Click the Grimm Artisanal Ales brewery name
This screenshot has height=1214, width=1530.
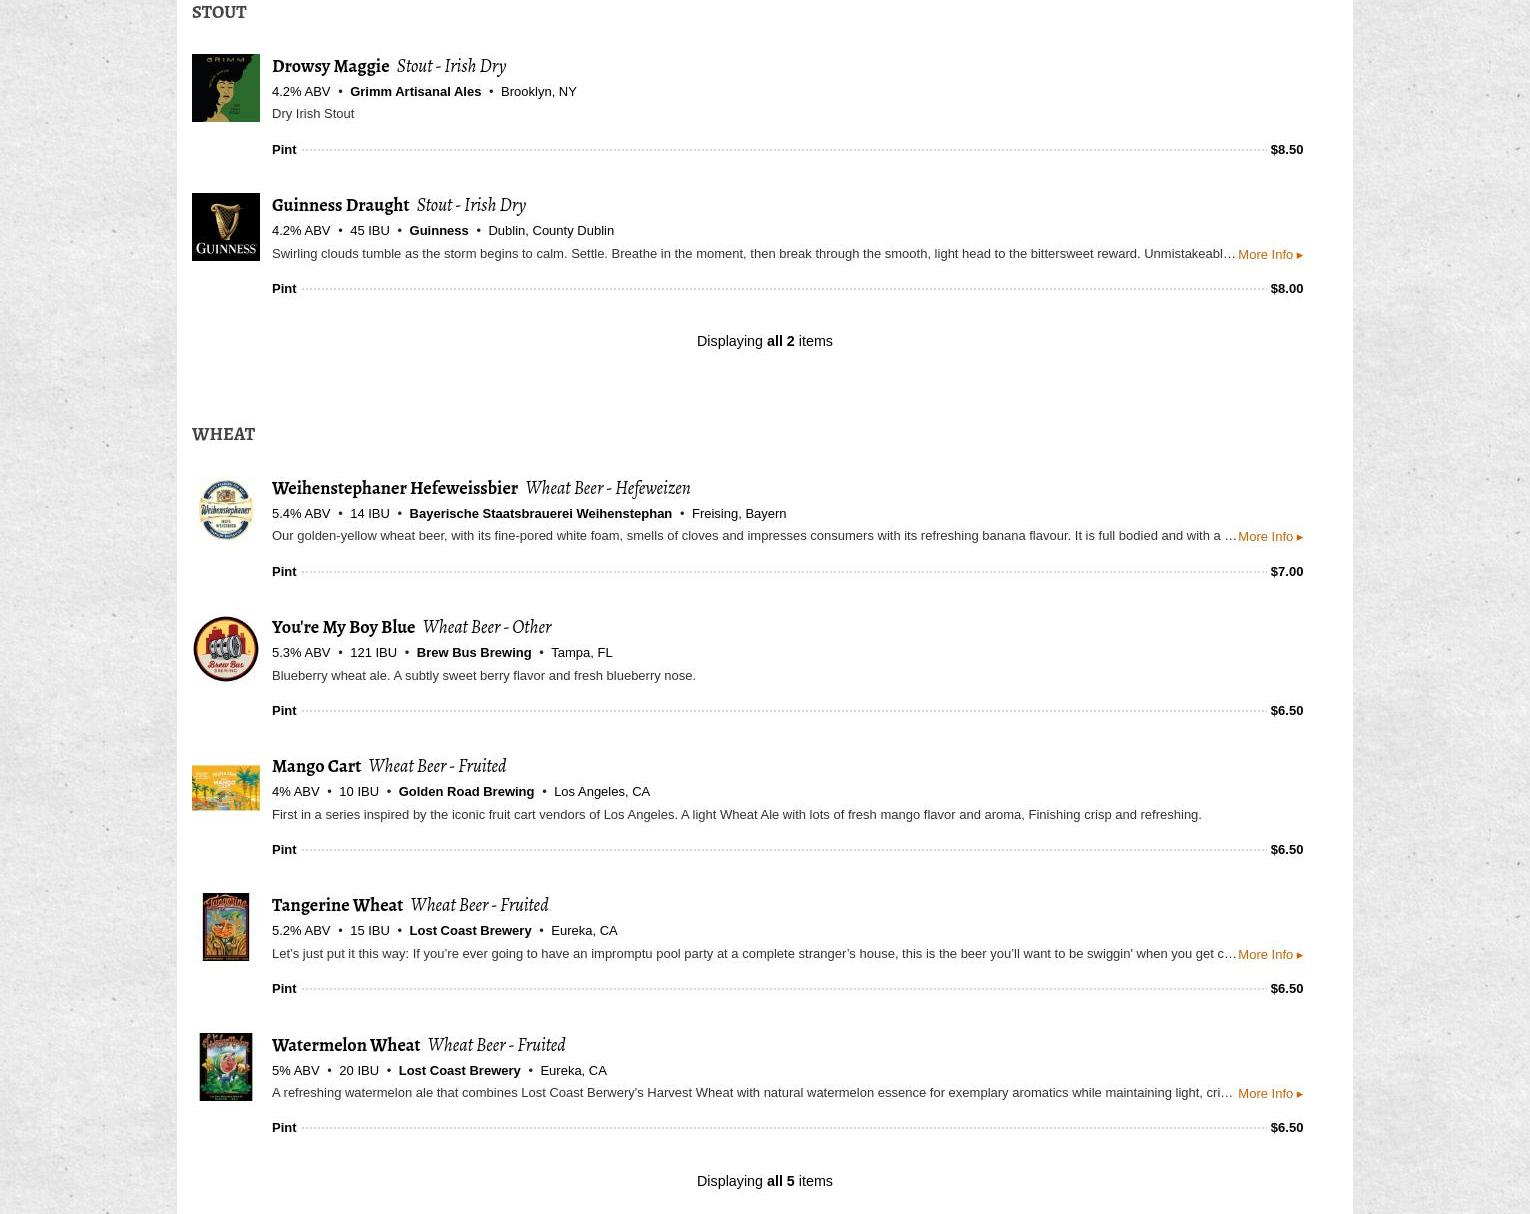[x=415, y=91]
